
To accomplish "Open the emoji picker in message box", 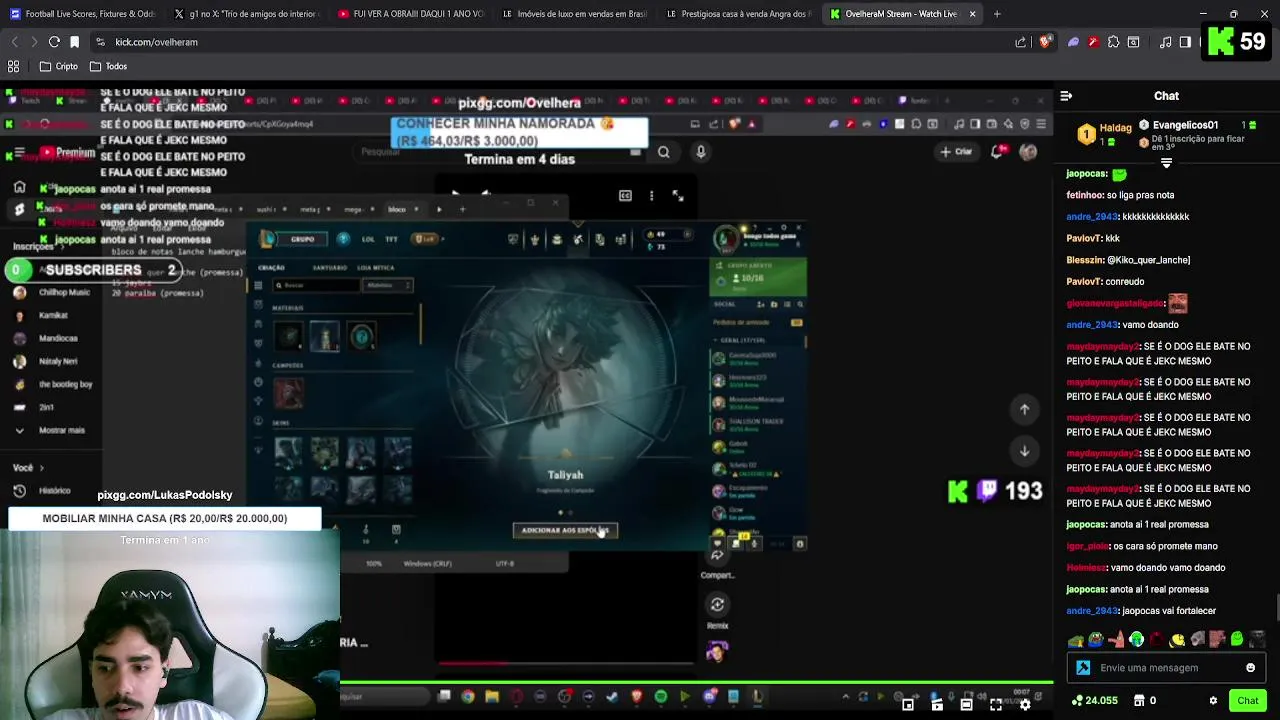I will click(1250, 668).
